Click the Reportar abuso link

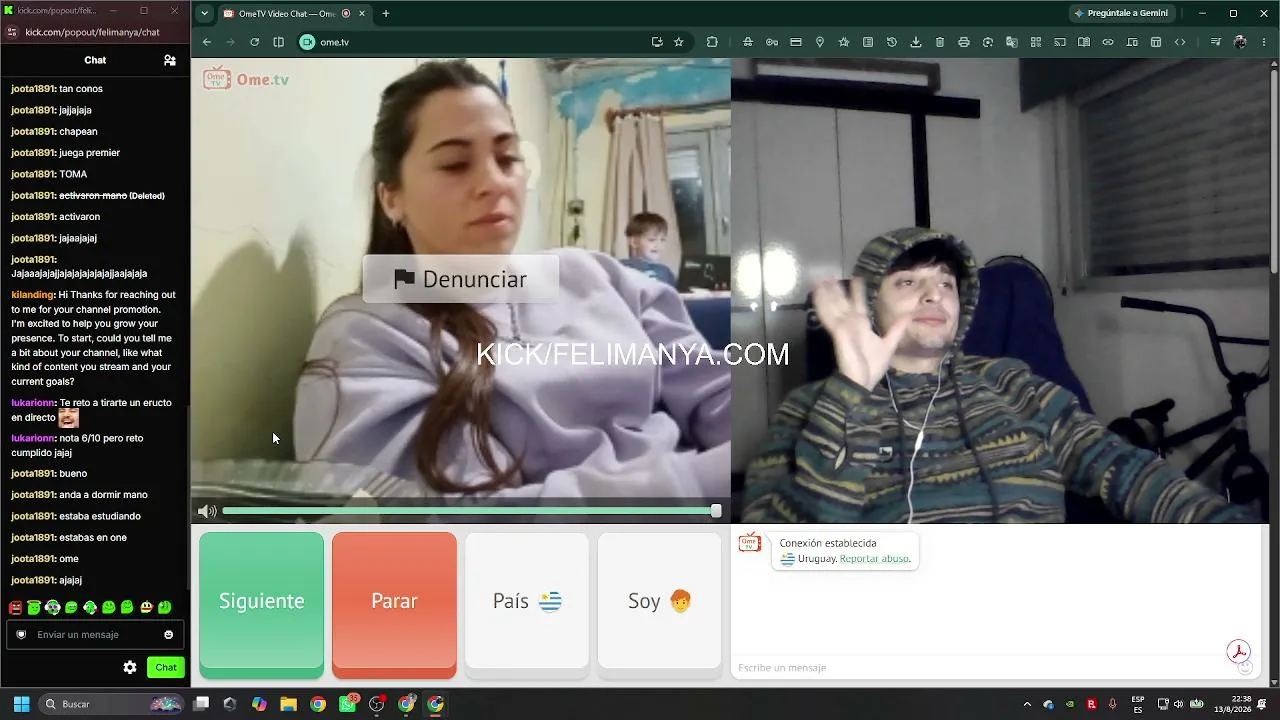click(x=875, y=559)
